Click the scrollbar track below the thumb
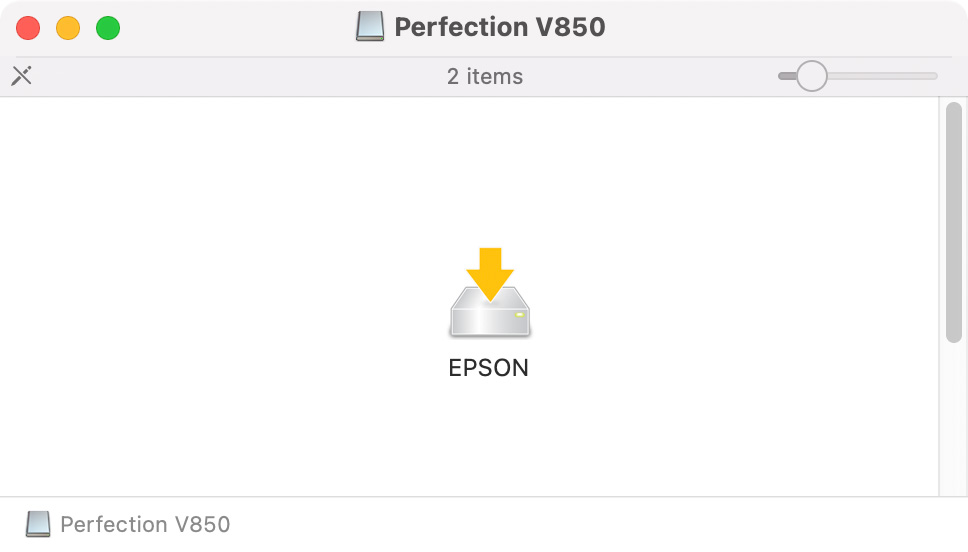 click(x=954, y=420)
